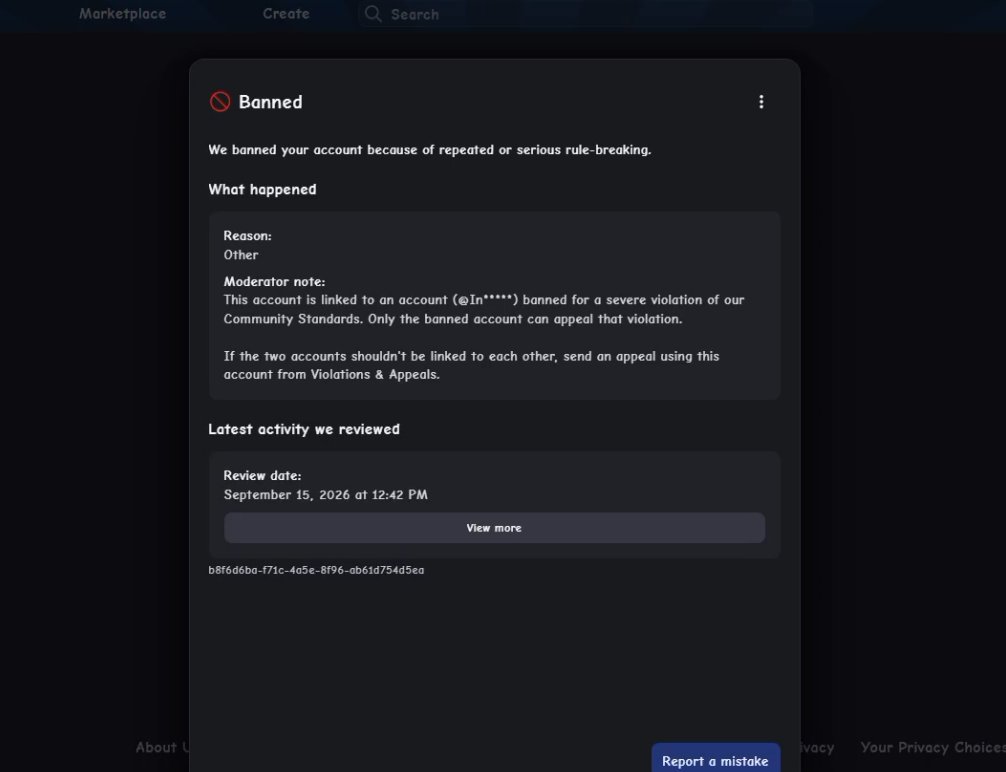
Task: Open Your Privacy Choices footer link
Action: [x=934, y=747]
